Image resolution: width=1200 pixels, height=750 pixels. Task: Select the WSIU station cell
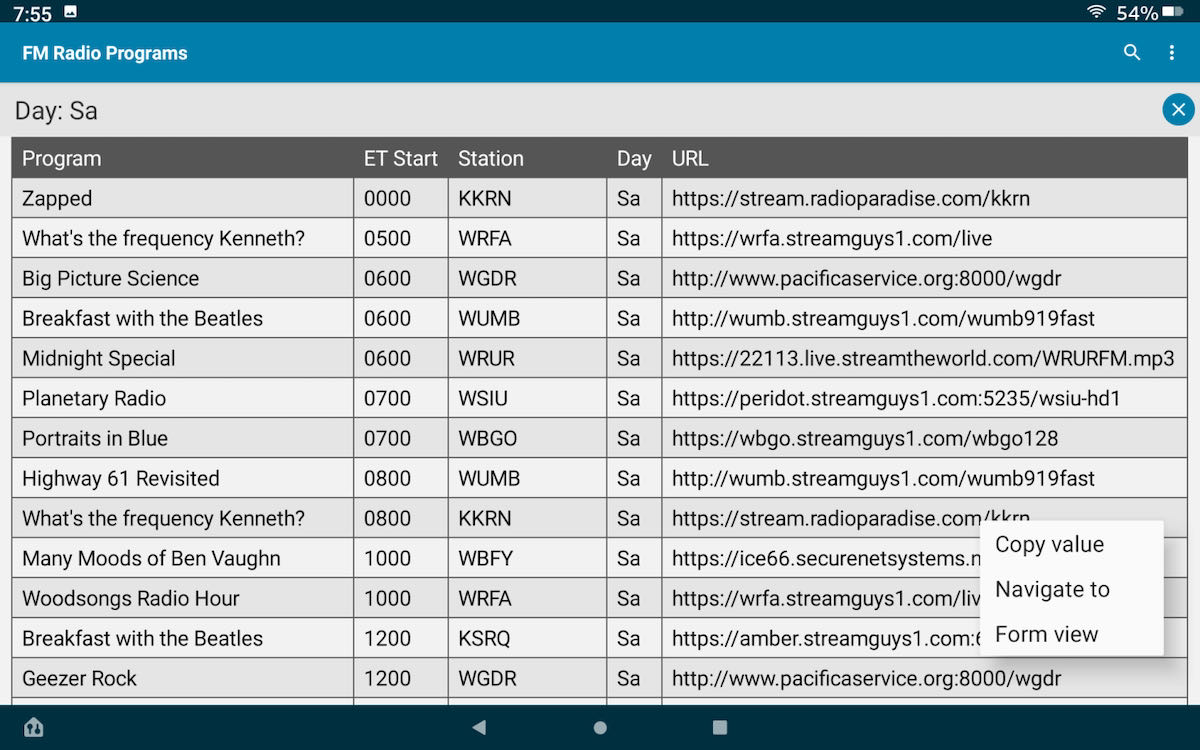click(x=528, y=398)
